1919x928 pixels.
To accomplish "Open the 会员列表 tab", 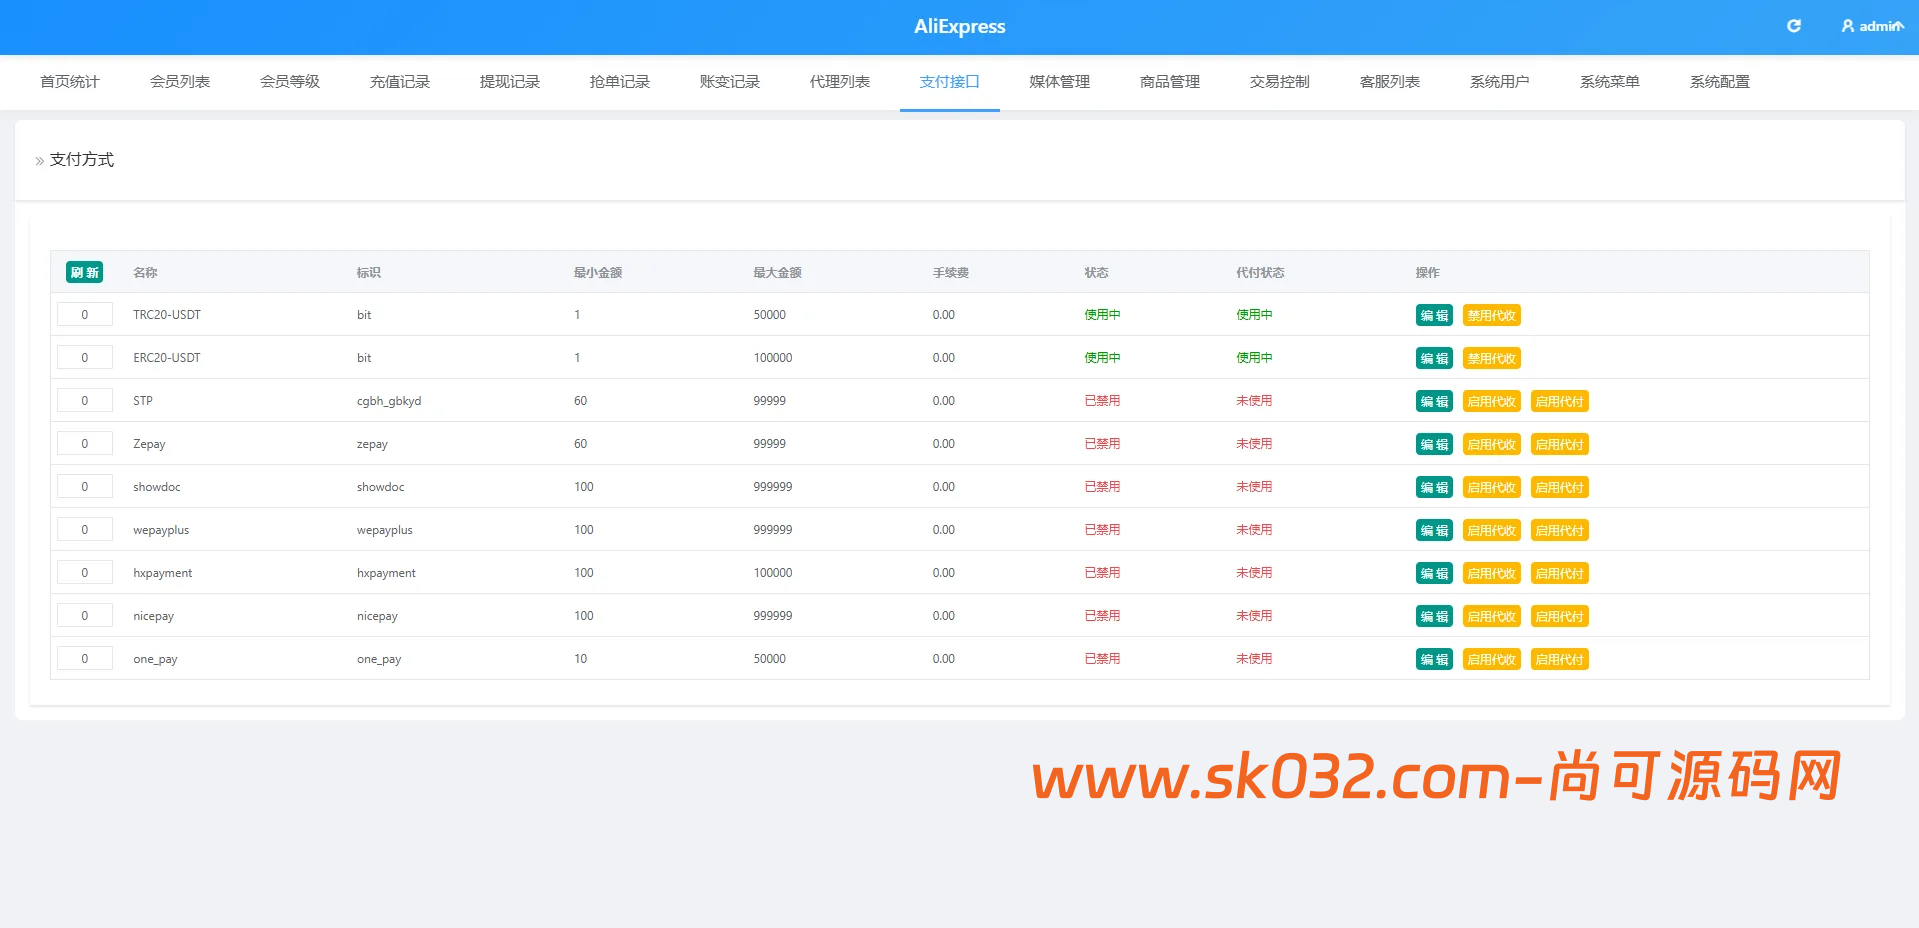I will (180, 82).
